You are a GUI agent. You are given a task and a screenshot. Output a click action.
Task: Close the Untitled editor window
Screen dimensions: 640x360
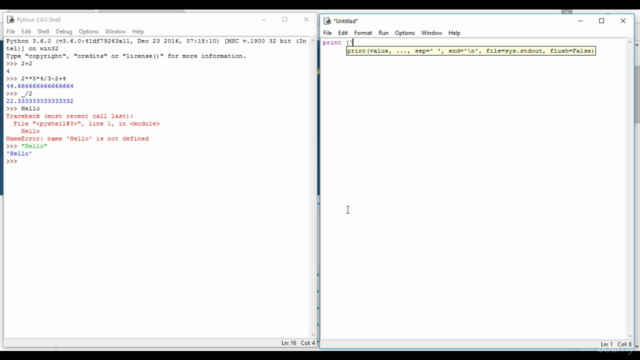point(623,21)
